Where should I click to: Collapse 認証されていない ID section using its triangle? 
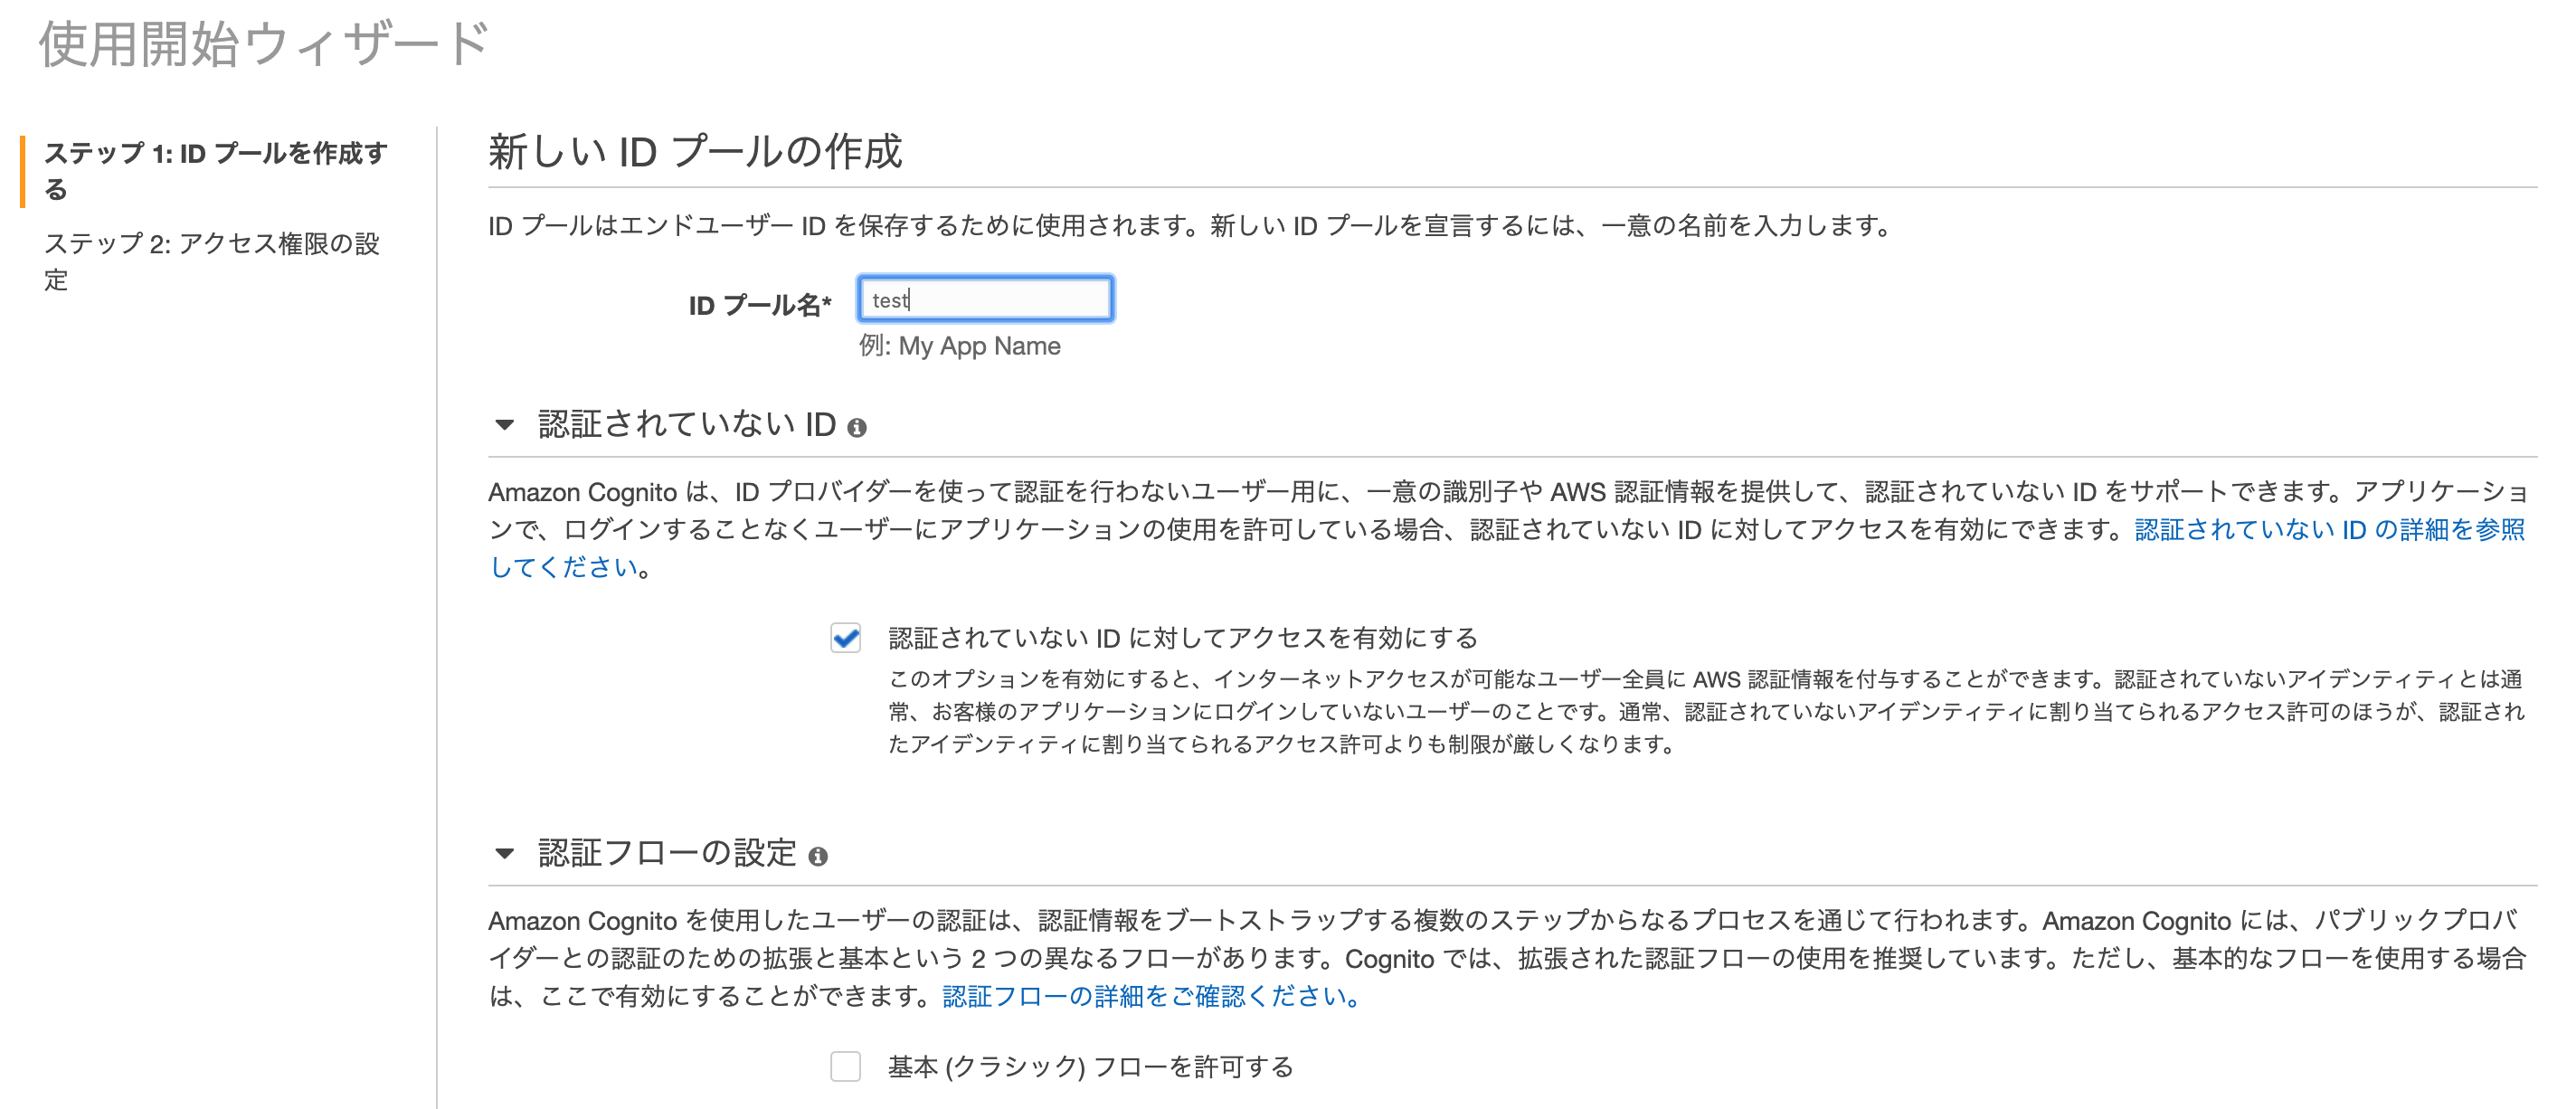pos(505,425)
